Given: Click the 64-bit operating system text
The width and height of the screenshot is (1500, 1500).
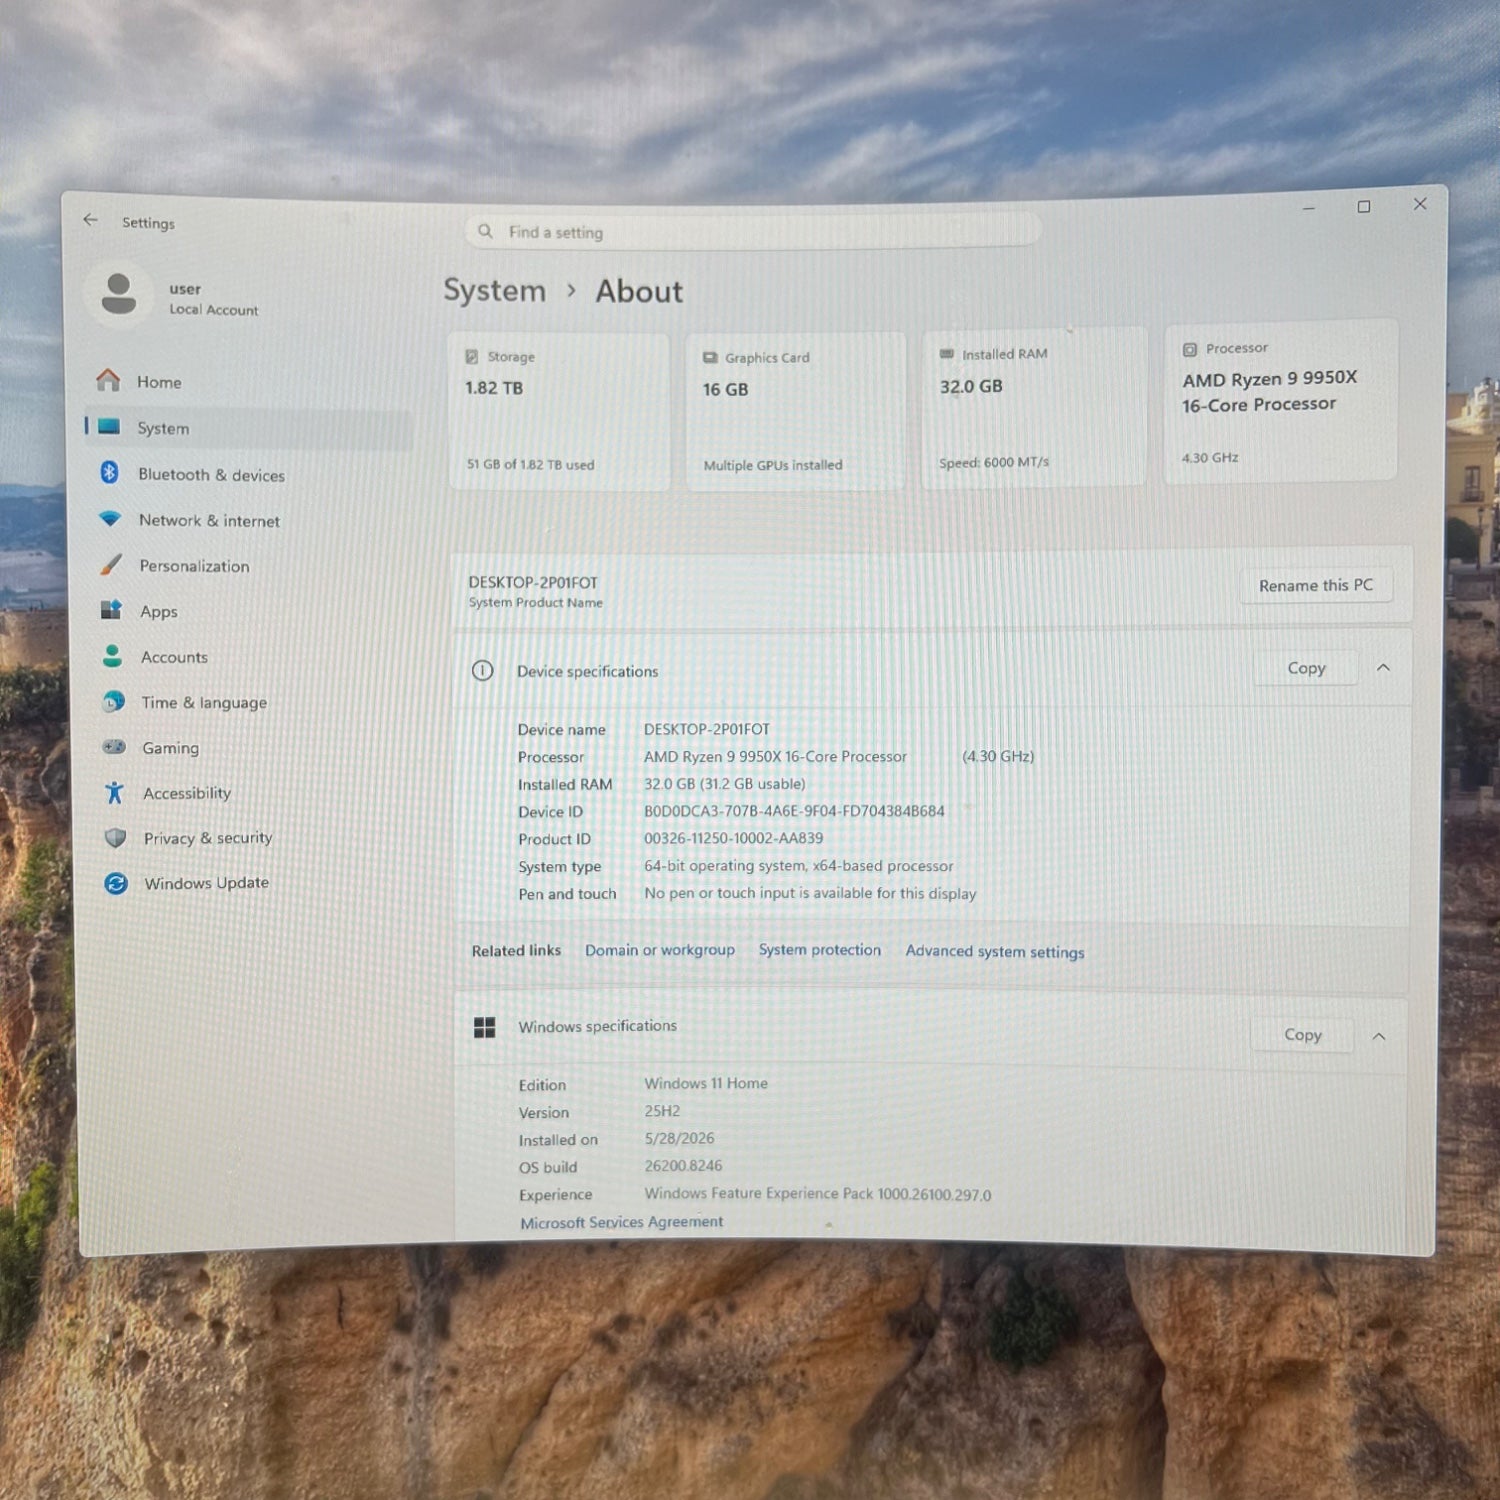Looking at the screenshot, I should 799,866.
